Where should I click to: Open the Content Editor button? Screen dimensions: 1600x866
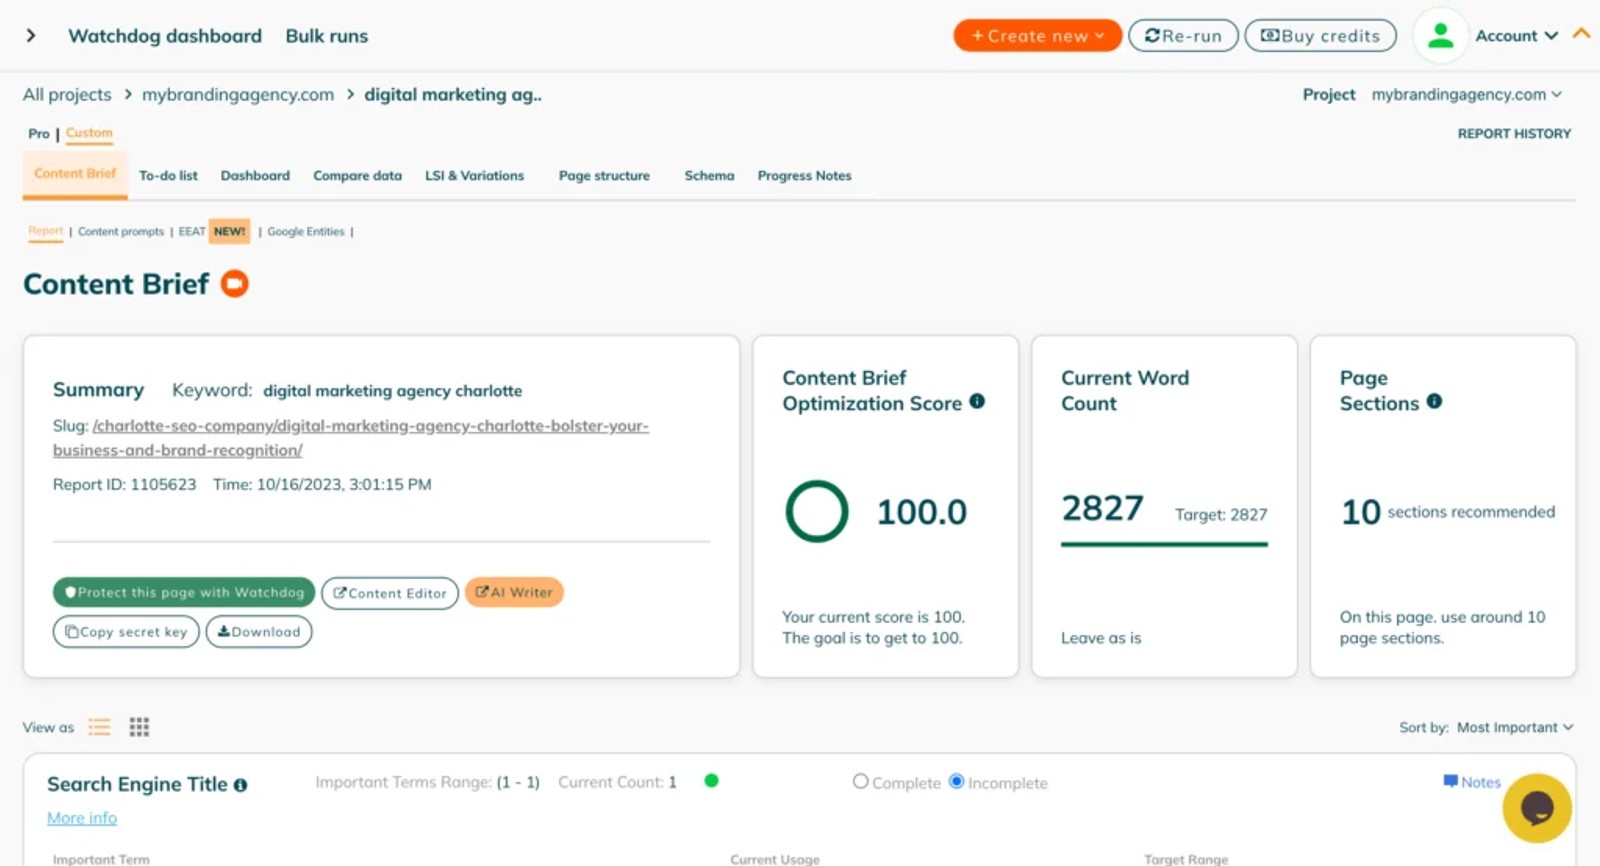[390, 593]
